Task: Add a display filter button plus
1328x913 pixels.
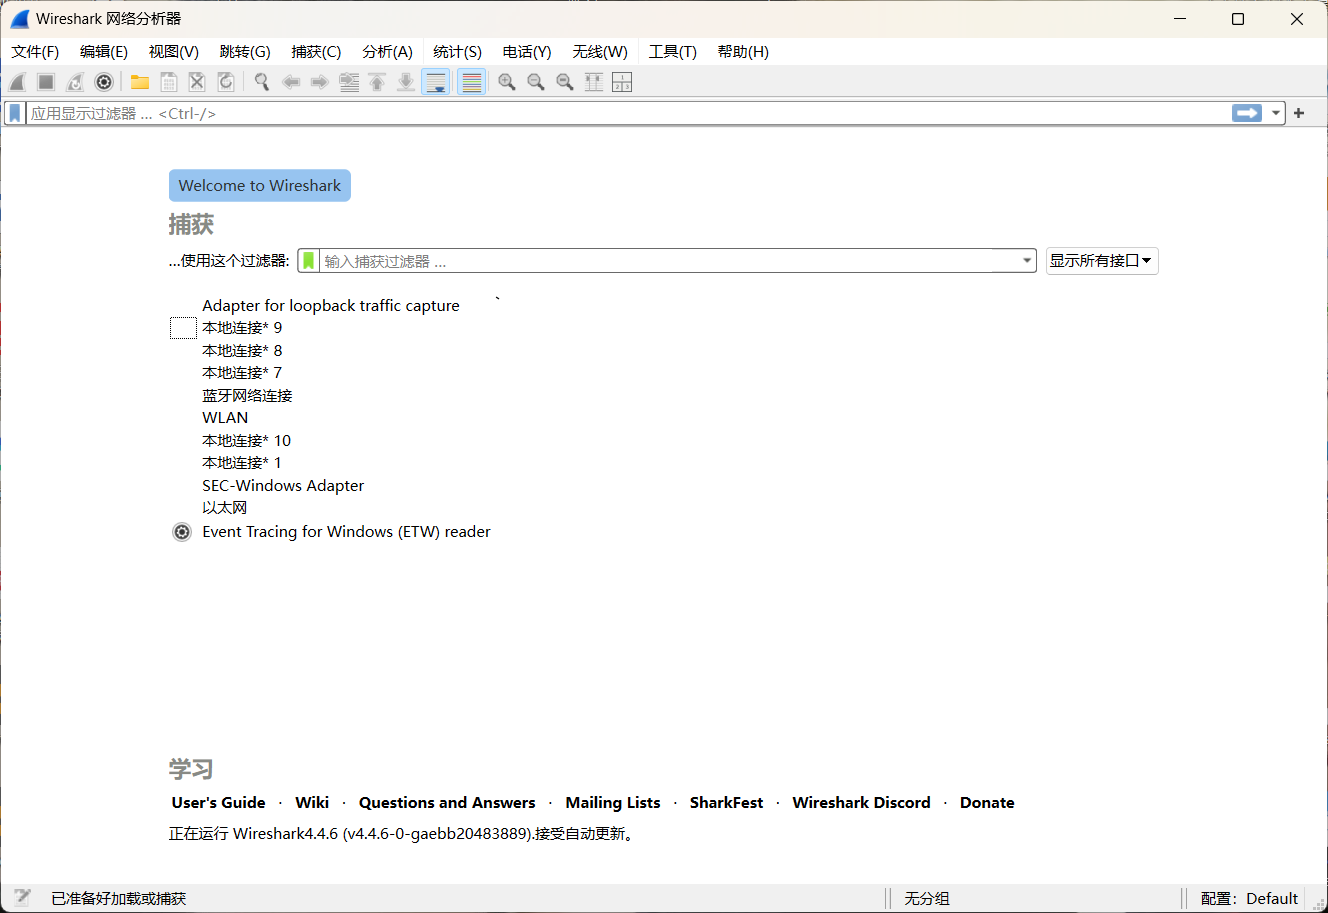Action: click(x=1299, y=113)
